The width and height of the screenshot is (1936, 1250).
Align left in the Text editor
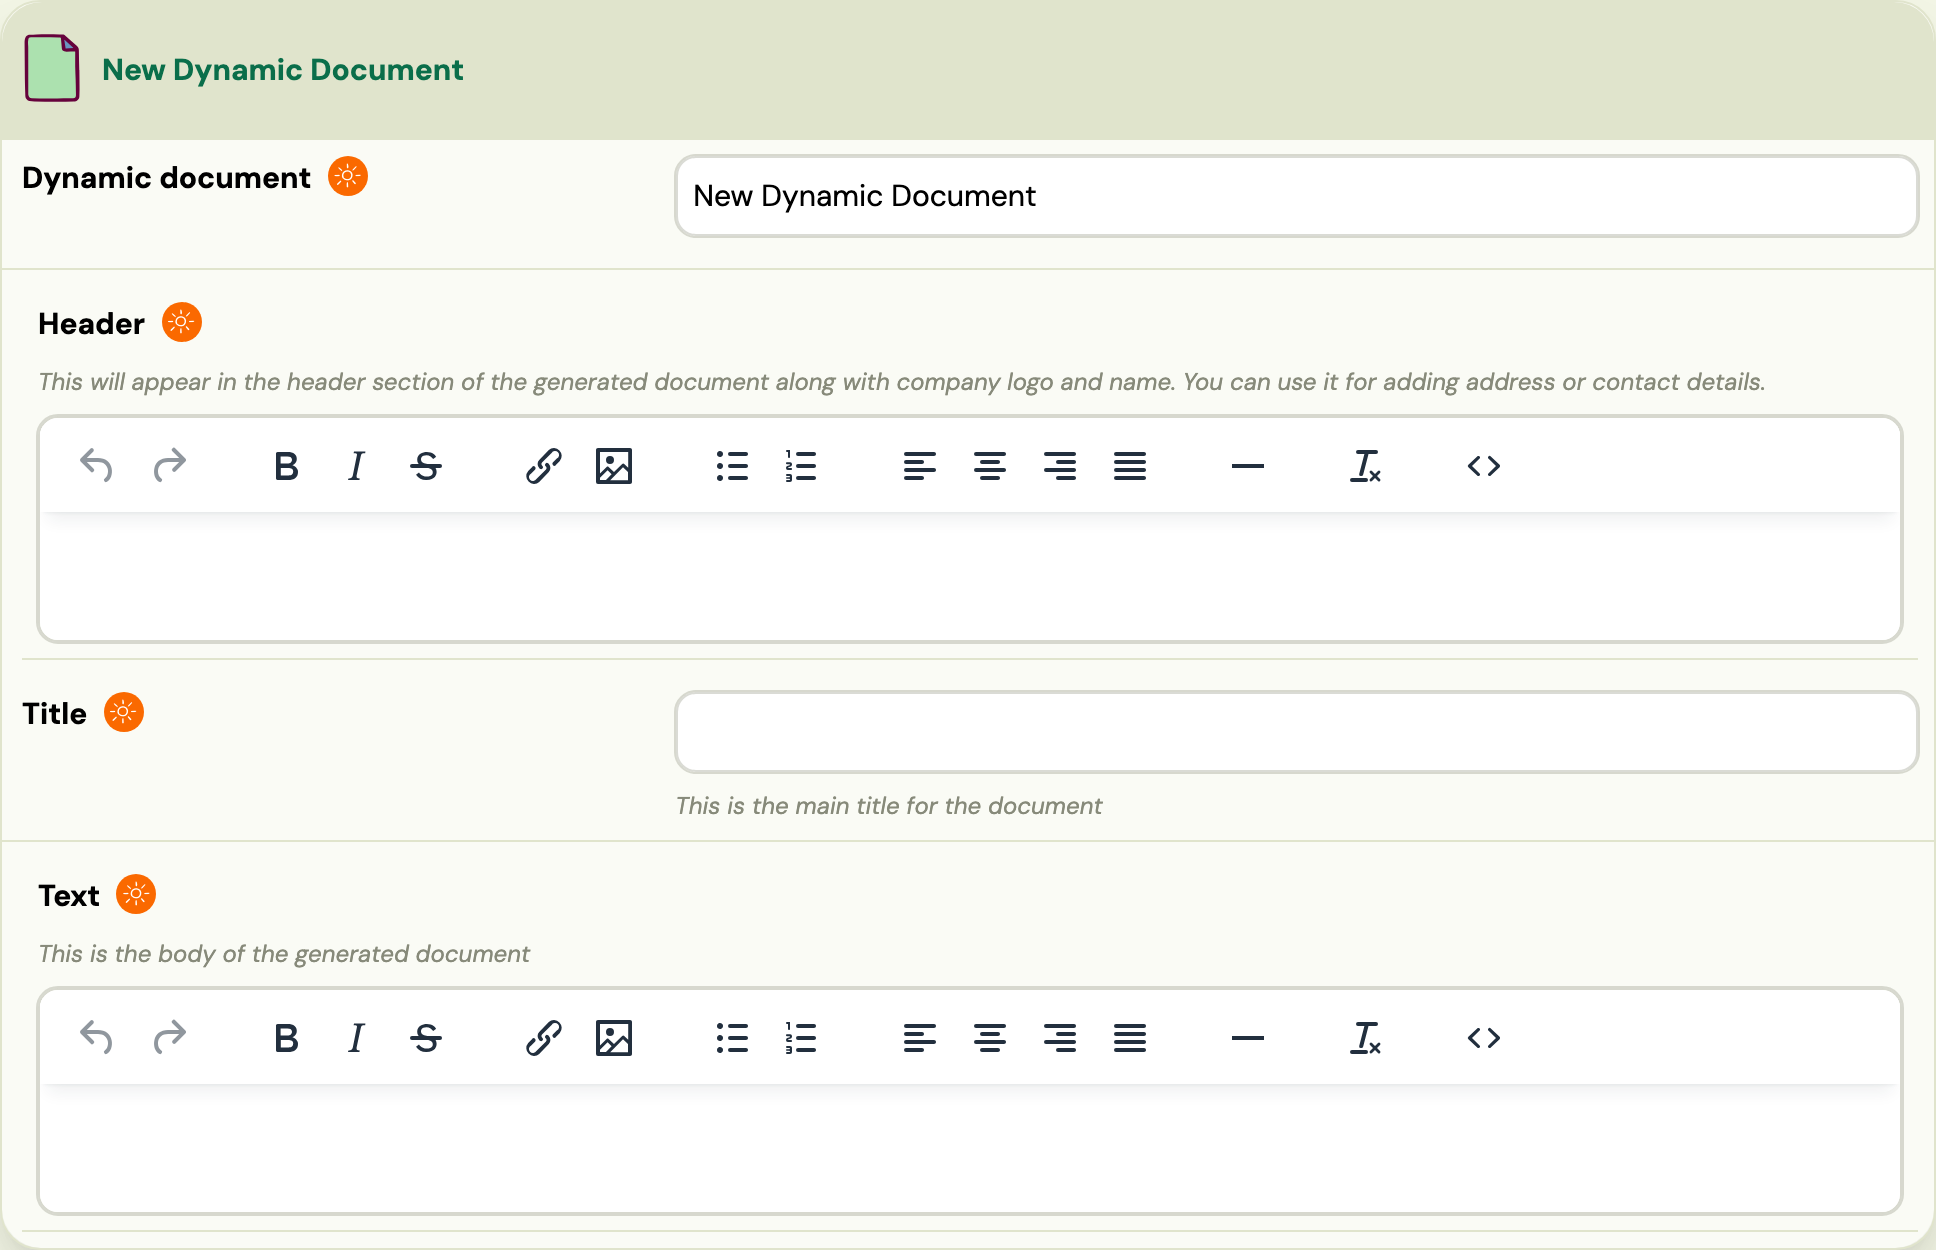pyautogui.click(x=920, y=1038)
